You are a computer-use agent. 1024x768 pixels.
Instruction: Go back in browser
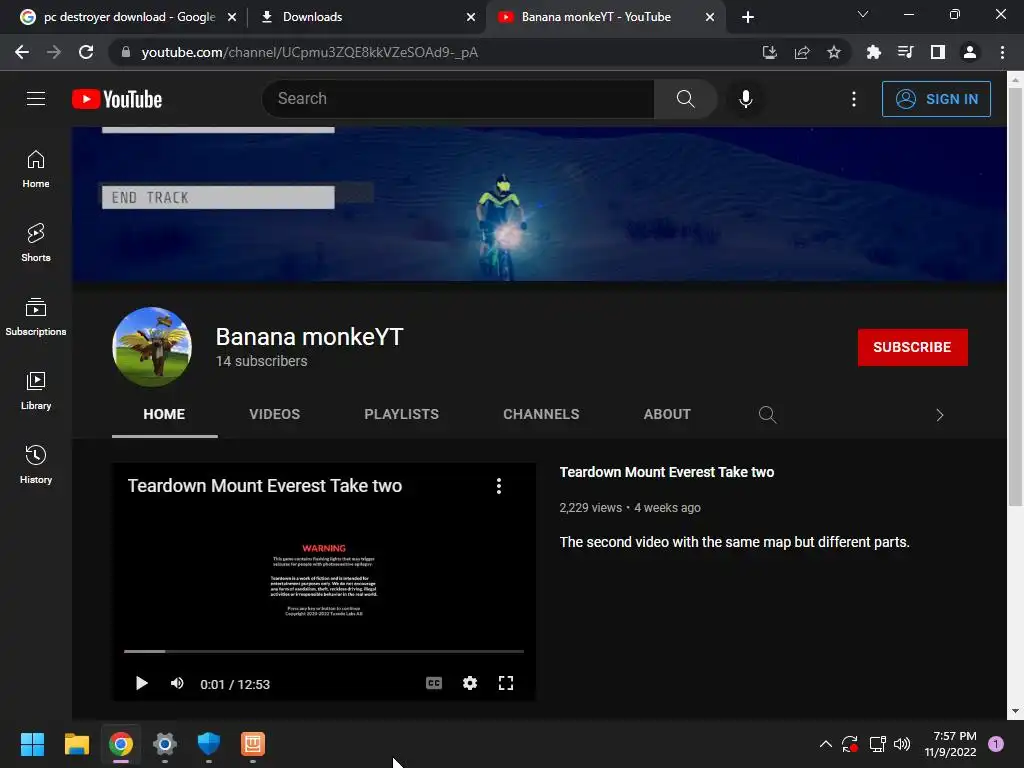coord(22,52)
